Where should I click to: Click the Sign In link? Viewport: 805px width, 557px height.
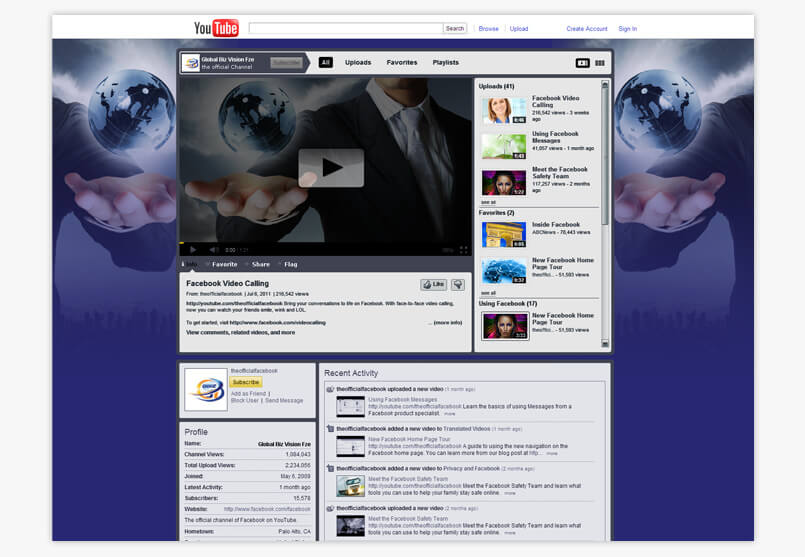click(627, 29)
